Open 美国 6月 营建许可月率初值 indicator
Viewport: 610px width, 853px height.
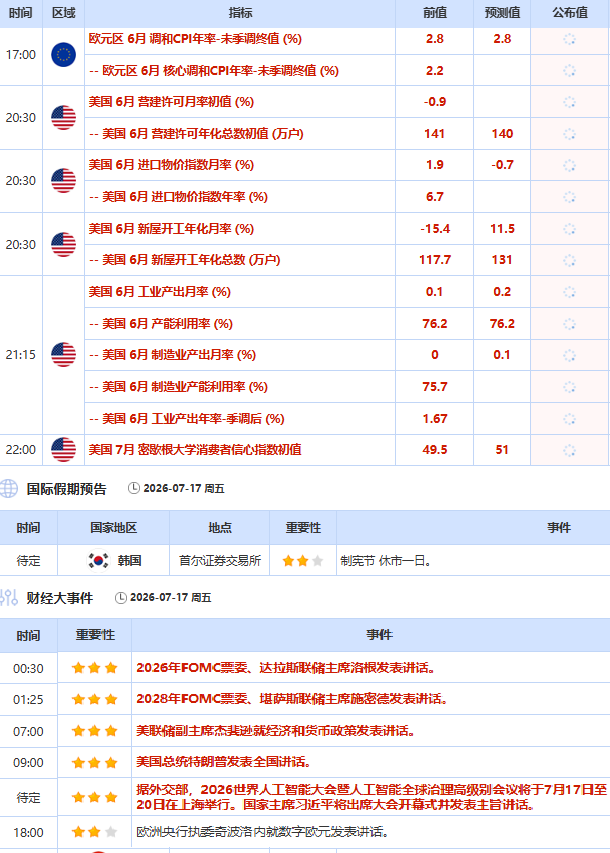(171, 102)
